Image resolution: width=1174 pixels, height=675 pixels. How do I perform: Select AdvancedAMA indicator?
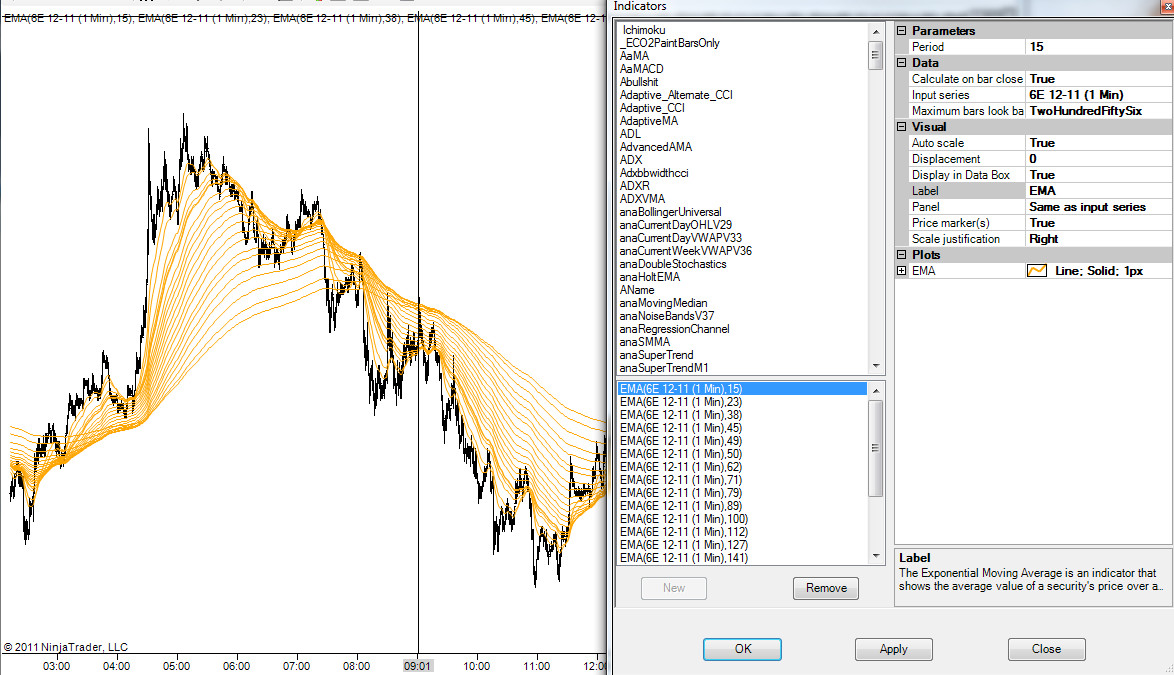(656, 147)
